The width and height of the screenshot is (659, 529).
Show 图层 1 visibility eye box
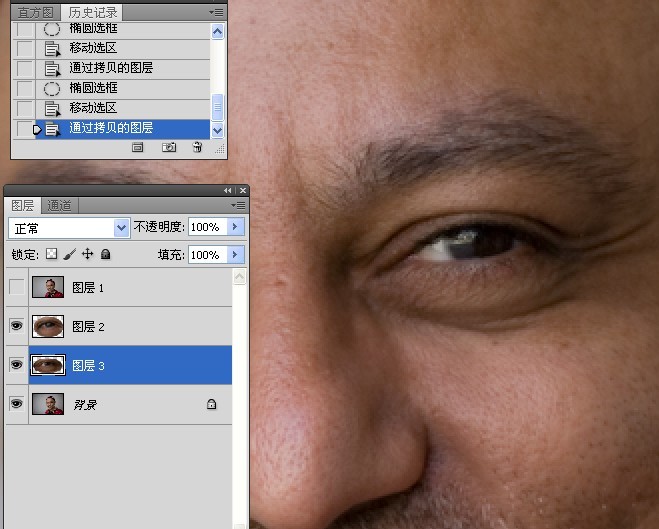point(17,287)
